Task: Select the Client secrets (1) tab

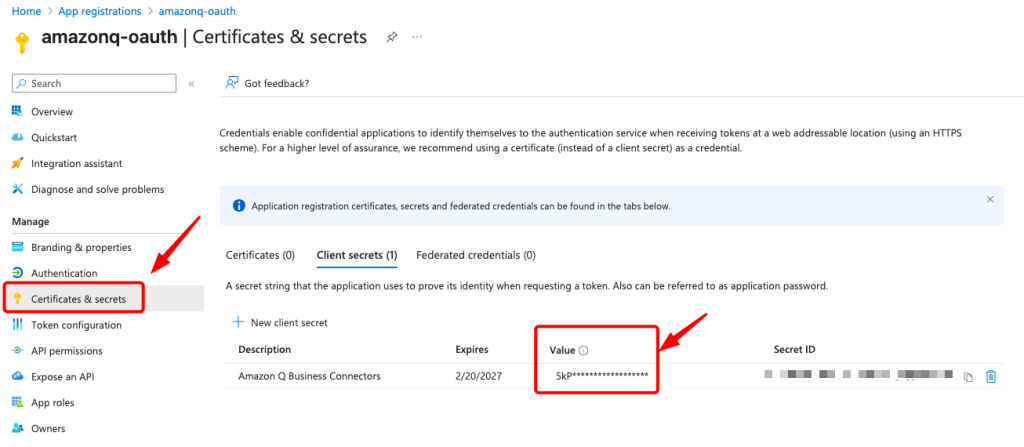Action: click(357, 255)
